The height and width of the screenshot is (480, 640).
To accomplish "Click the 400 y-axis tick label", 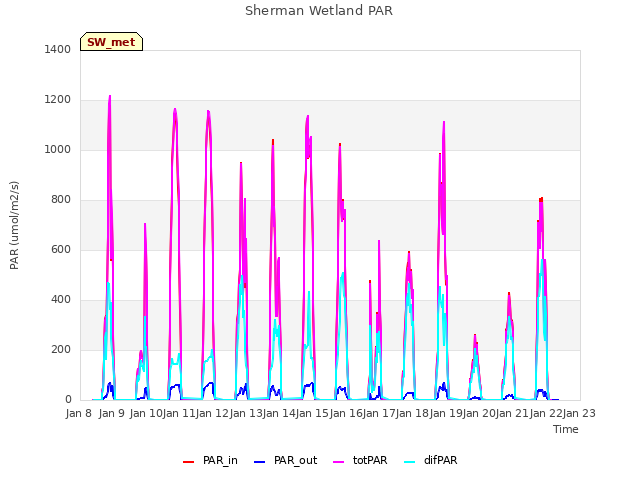I will click(x=61, y=300).
